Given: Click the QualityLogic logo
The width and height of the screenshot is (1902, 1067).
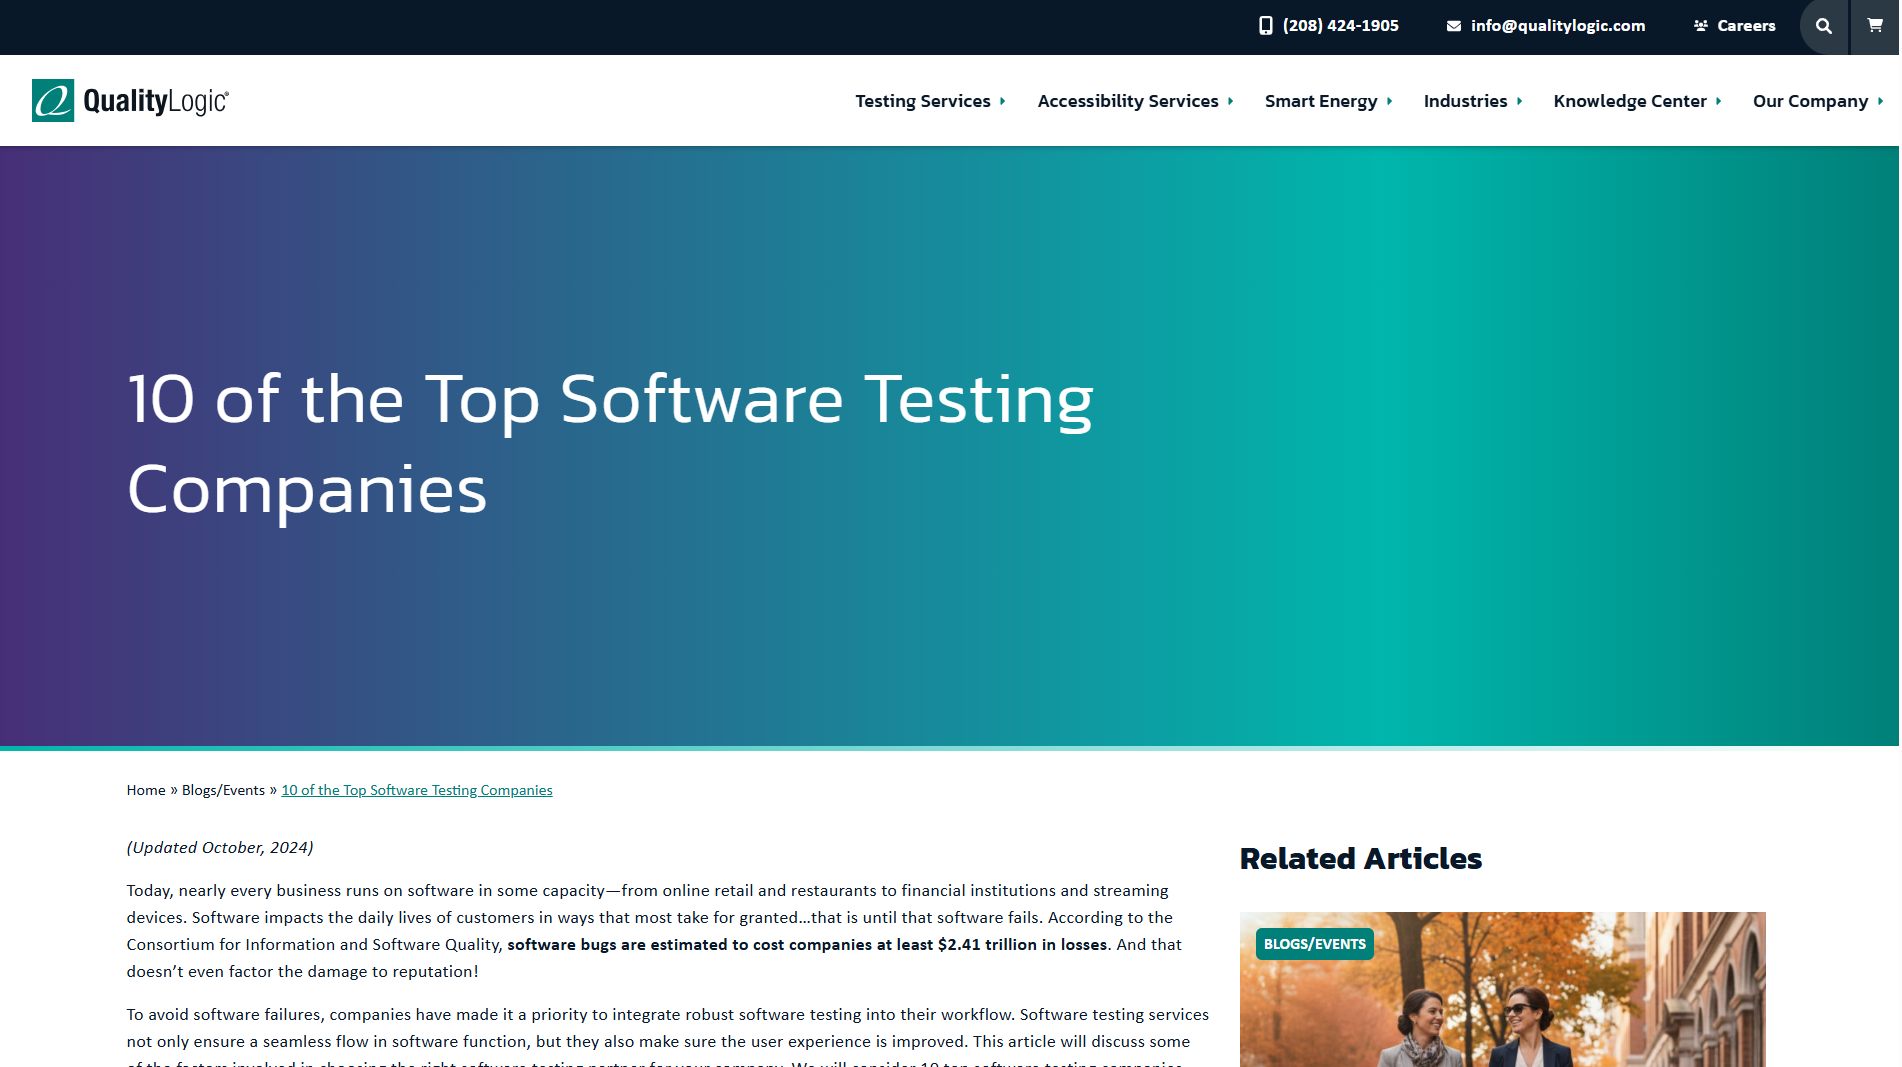Looking at the screenshot, I should coord(131,101).
